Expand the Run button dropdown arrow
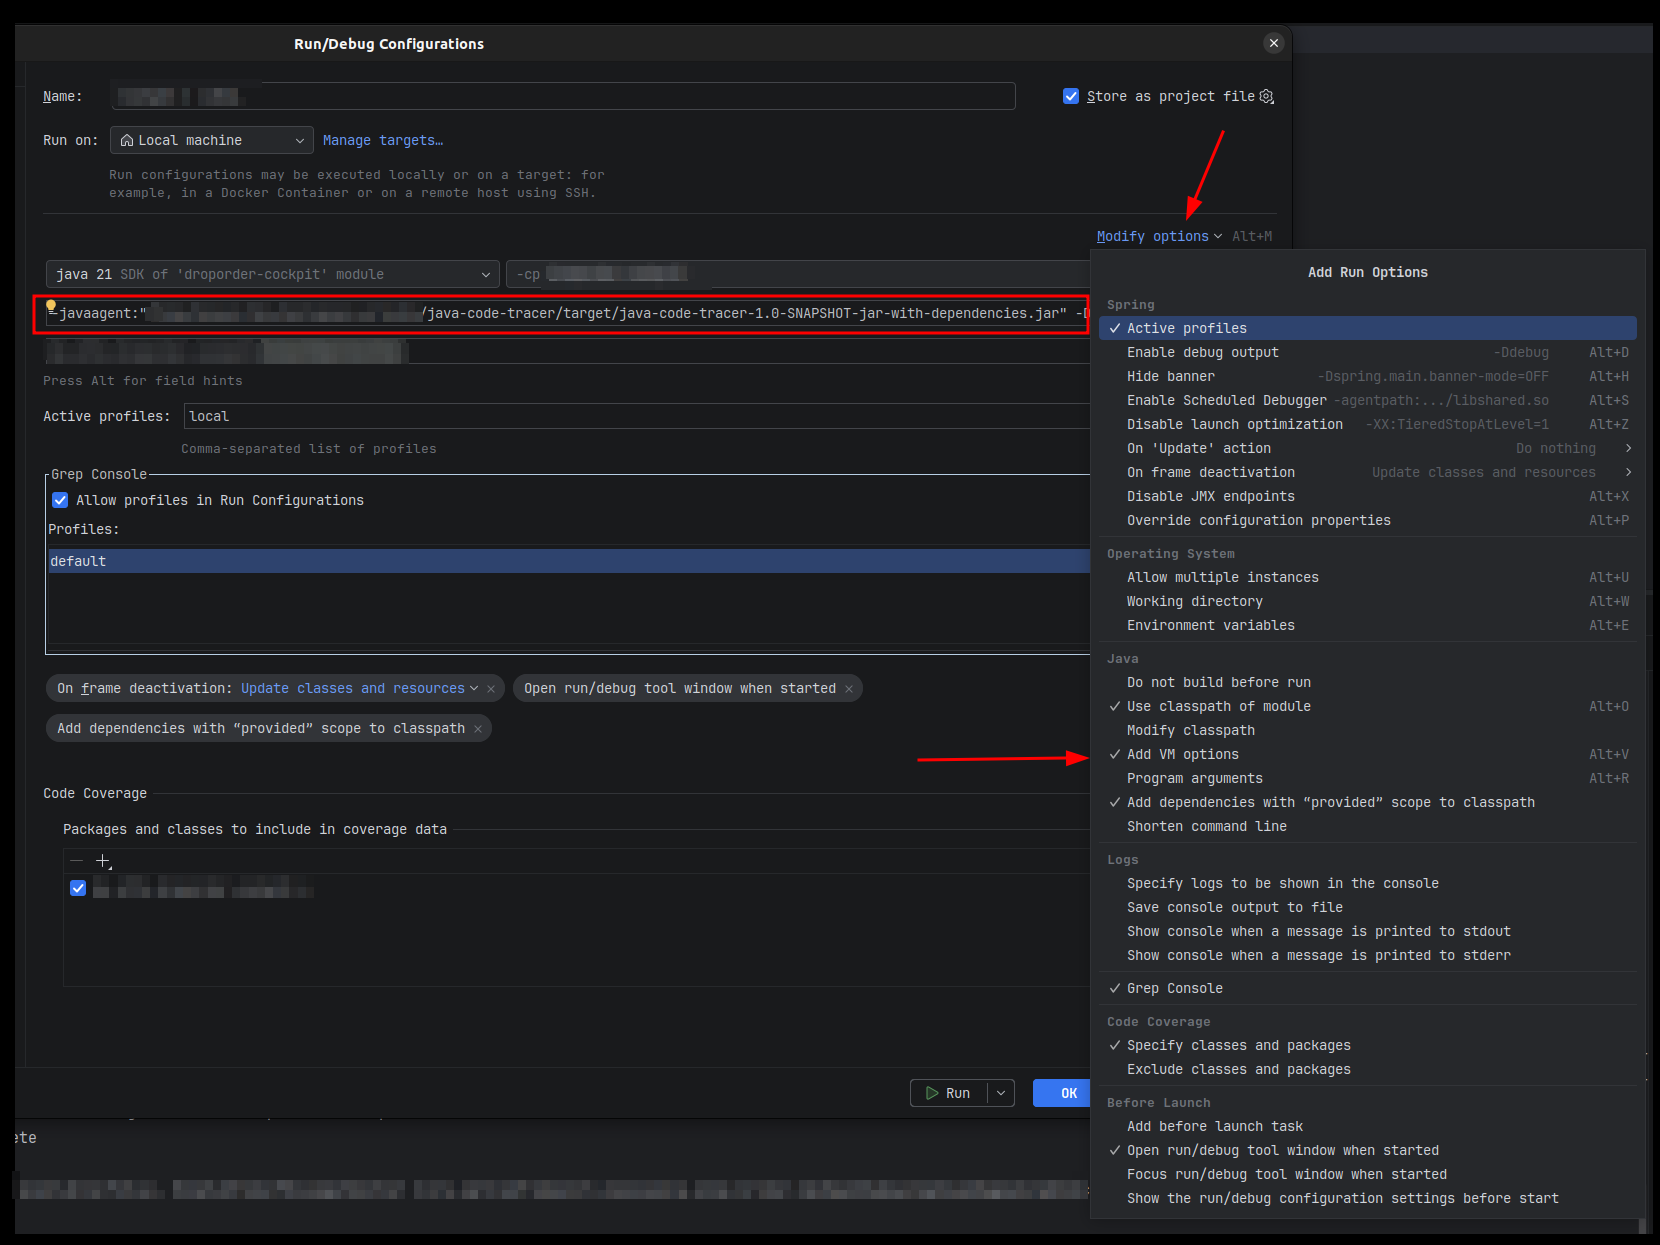Image resolution: width=1660 pixels, height=1245 pixels. [1001, 1093]
